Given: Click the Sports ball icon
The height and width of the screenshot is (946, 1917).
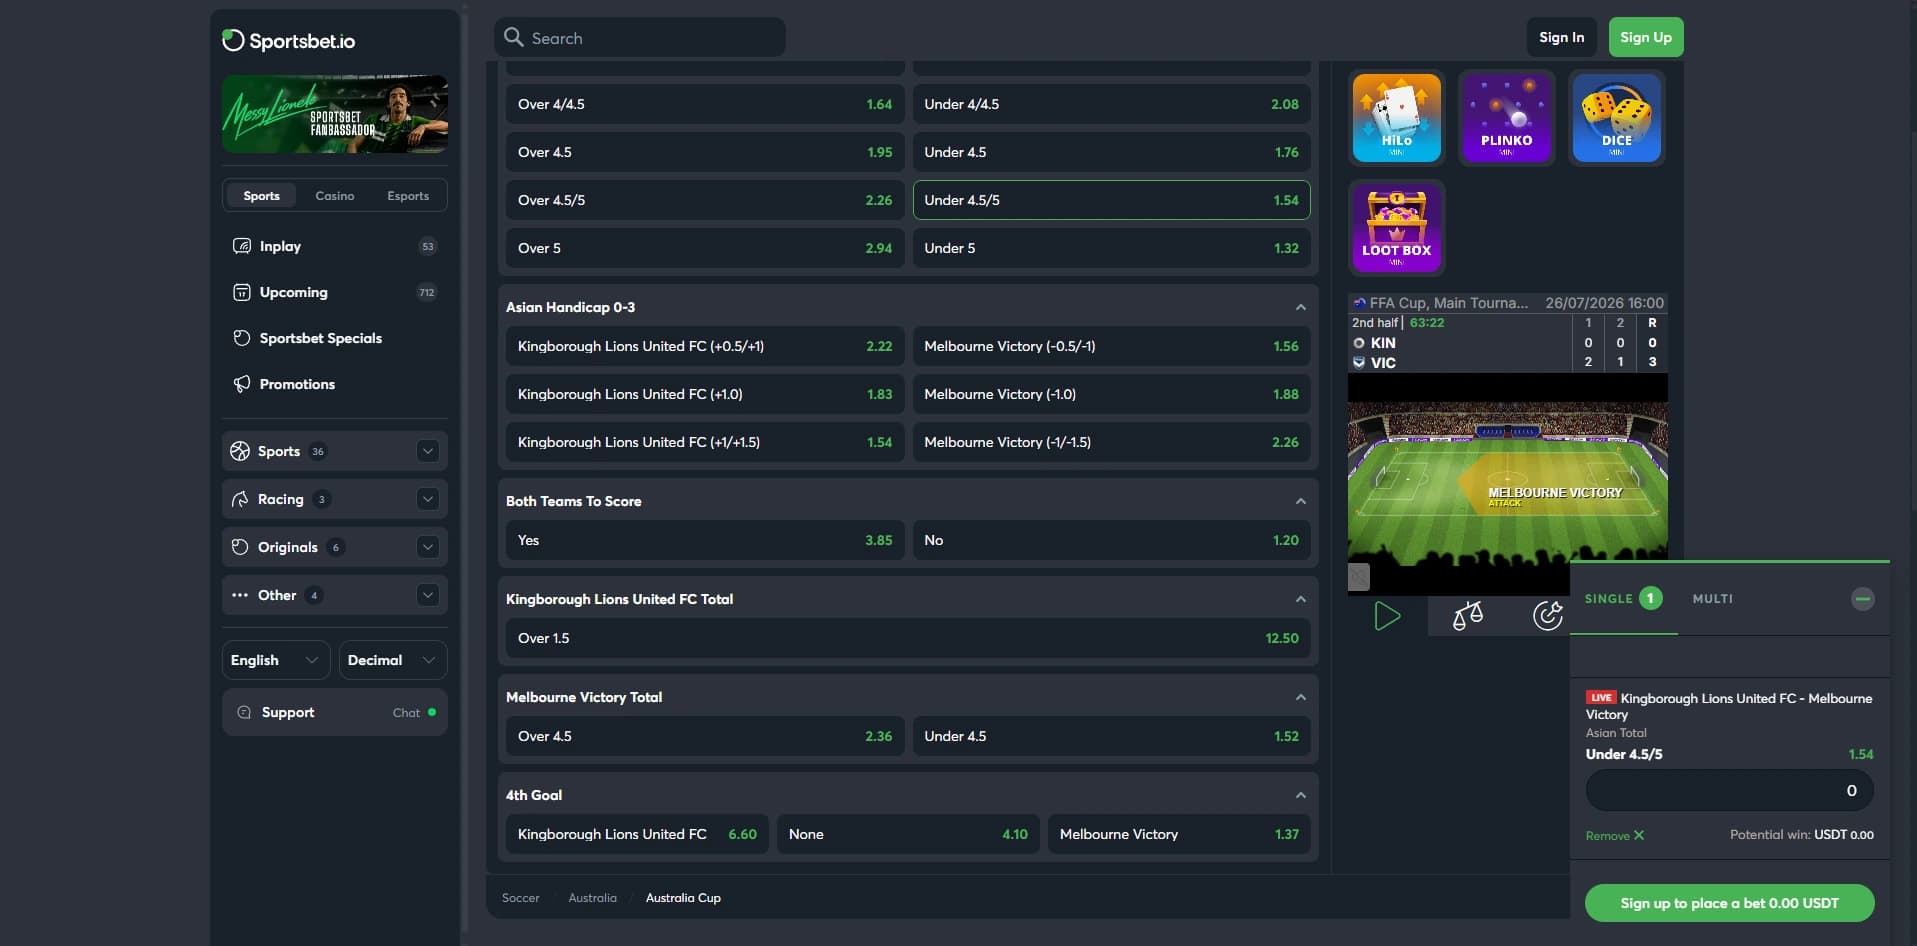Looking at the screenshot, I should tap(240, 451).
